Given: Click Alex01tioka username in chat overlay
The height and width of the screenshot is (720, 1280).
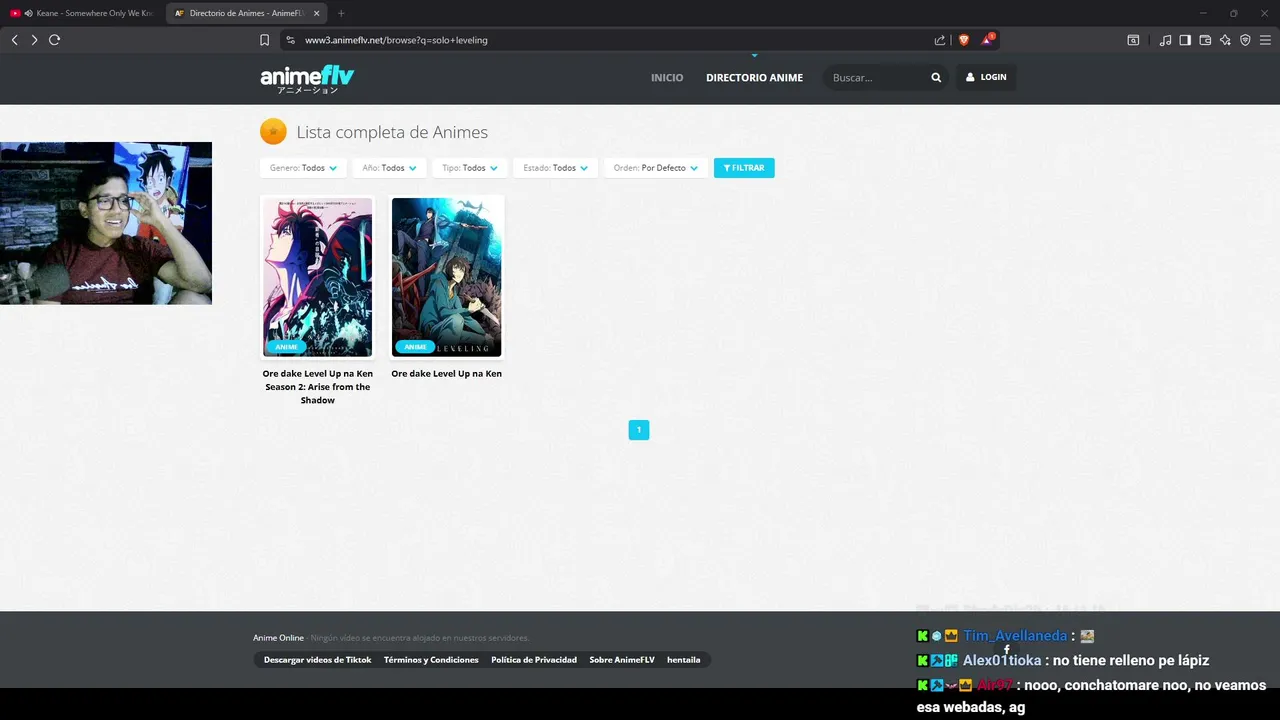Looking at the screenshot, I should 1002,660.
